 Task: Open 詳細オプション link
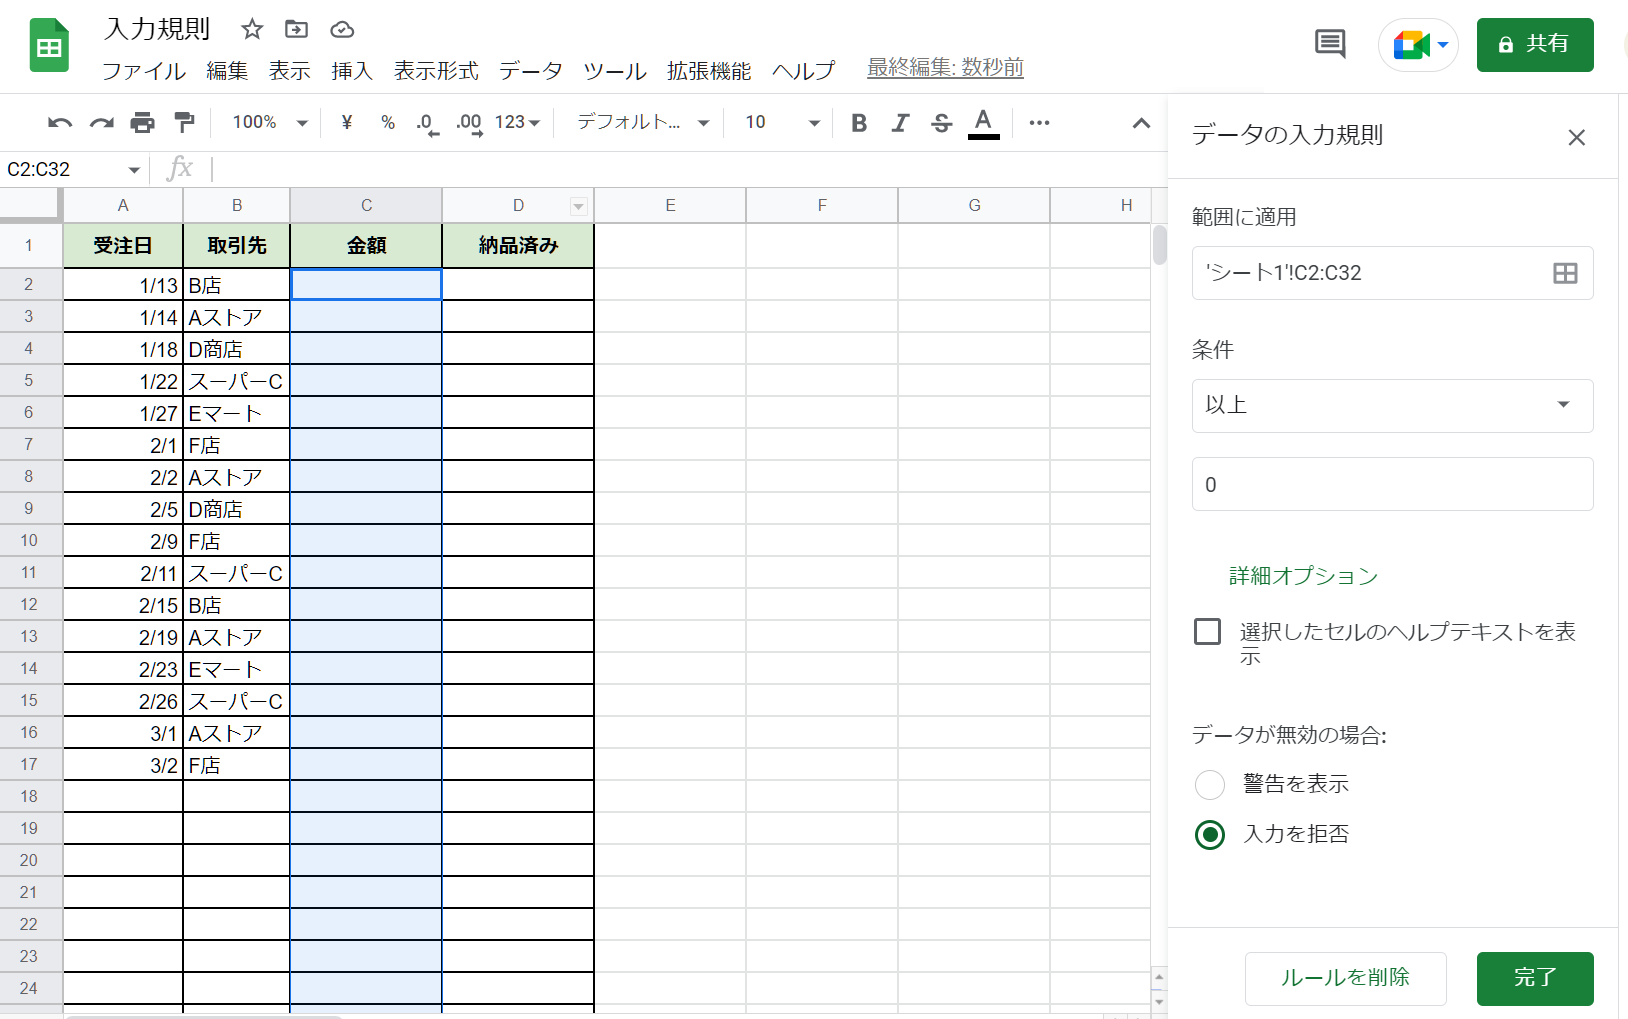(x=1302, y=576)
